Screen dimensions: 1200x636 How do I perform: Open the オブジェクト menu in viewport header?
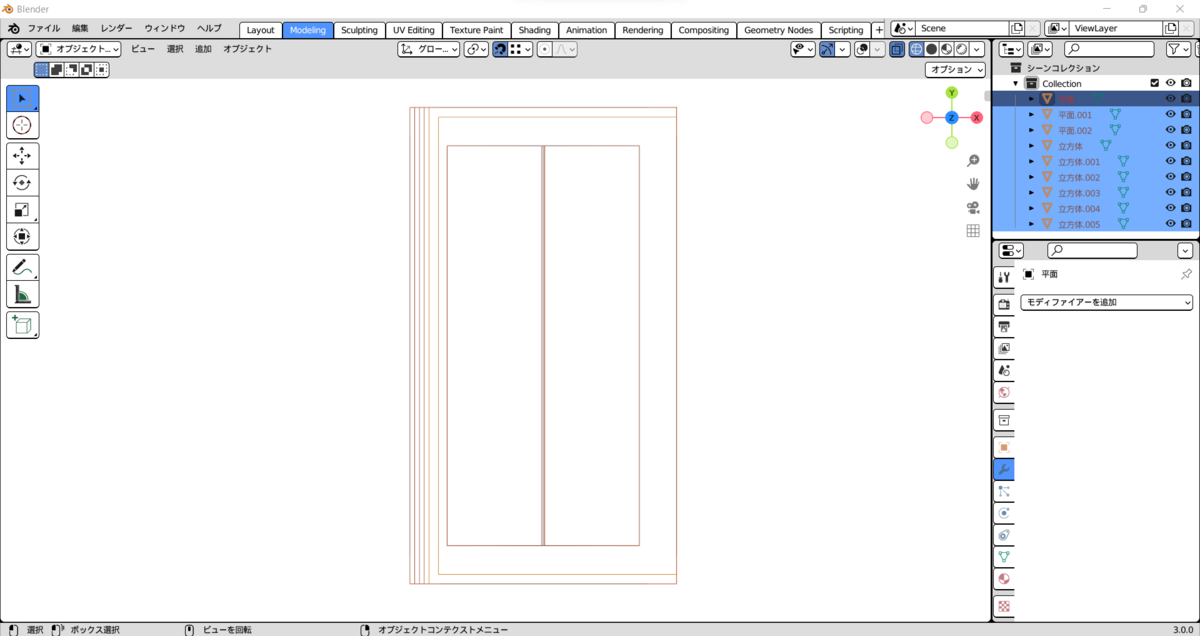(x=247, y=49)
